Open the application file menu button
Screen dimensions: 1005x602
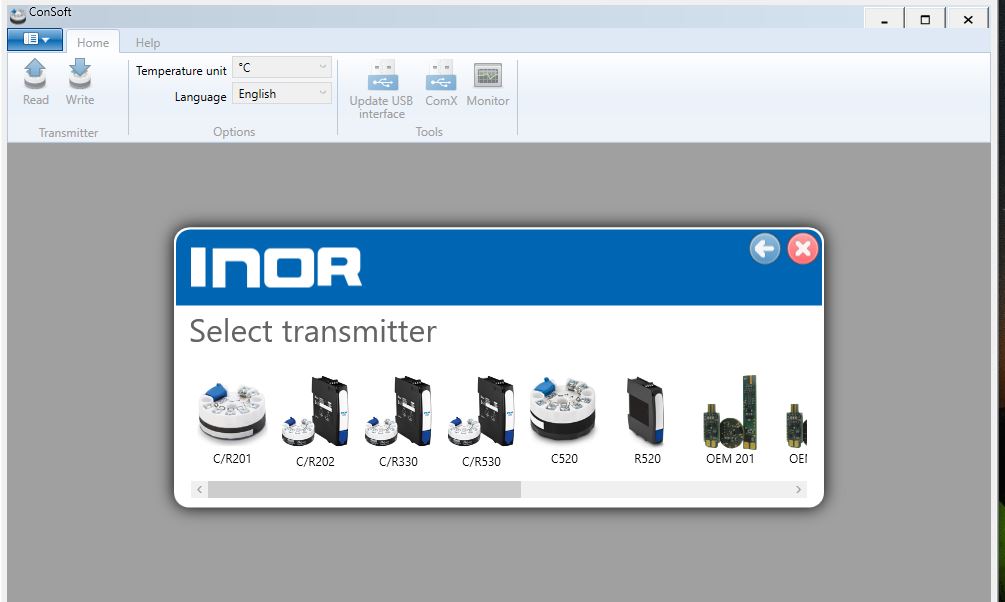(x=35, y=39)
